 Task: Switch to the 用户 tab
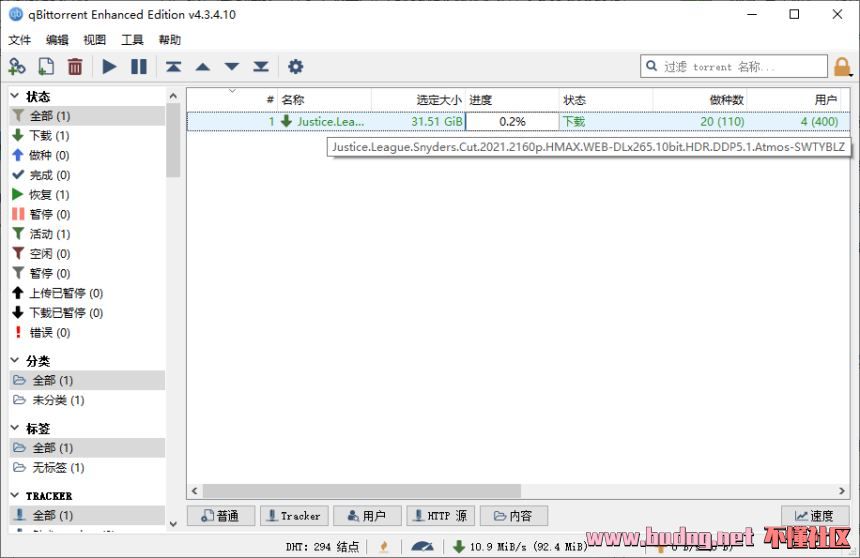click(367, 516)
